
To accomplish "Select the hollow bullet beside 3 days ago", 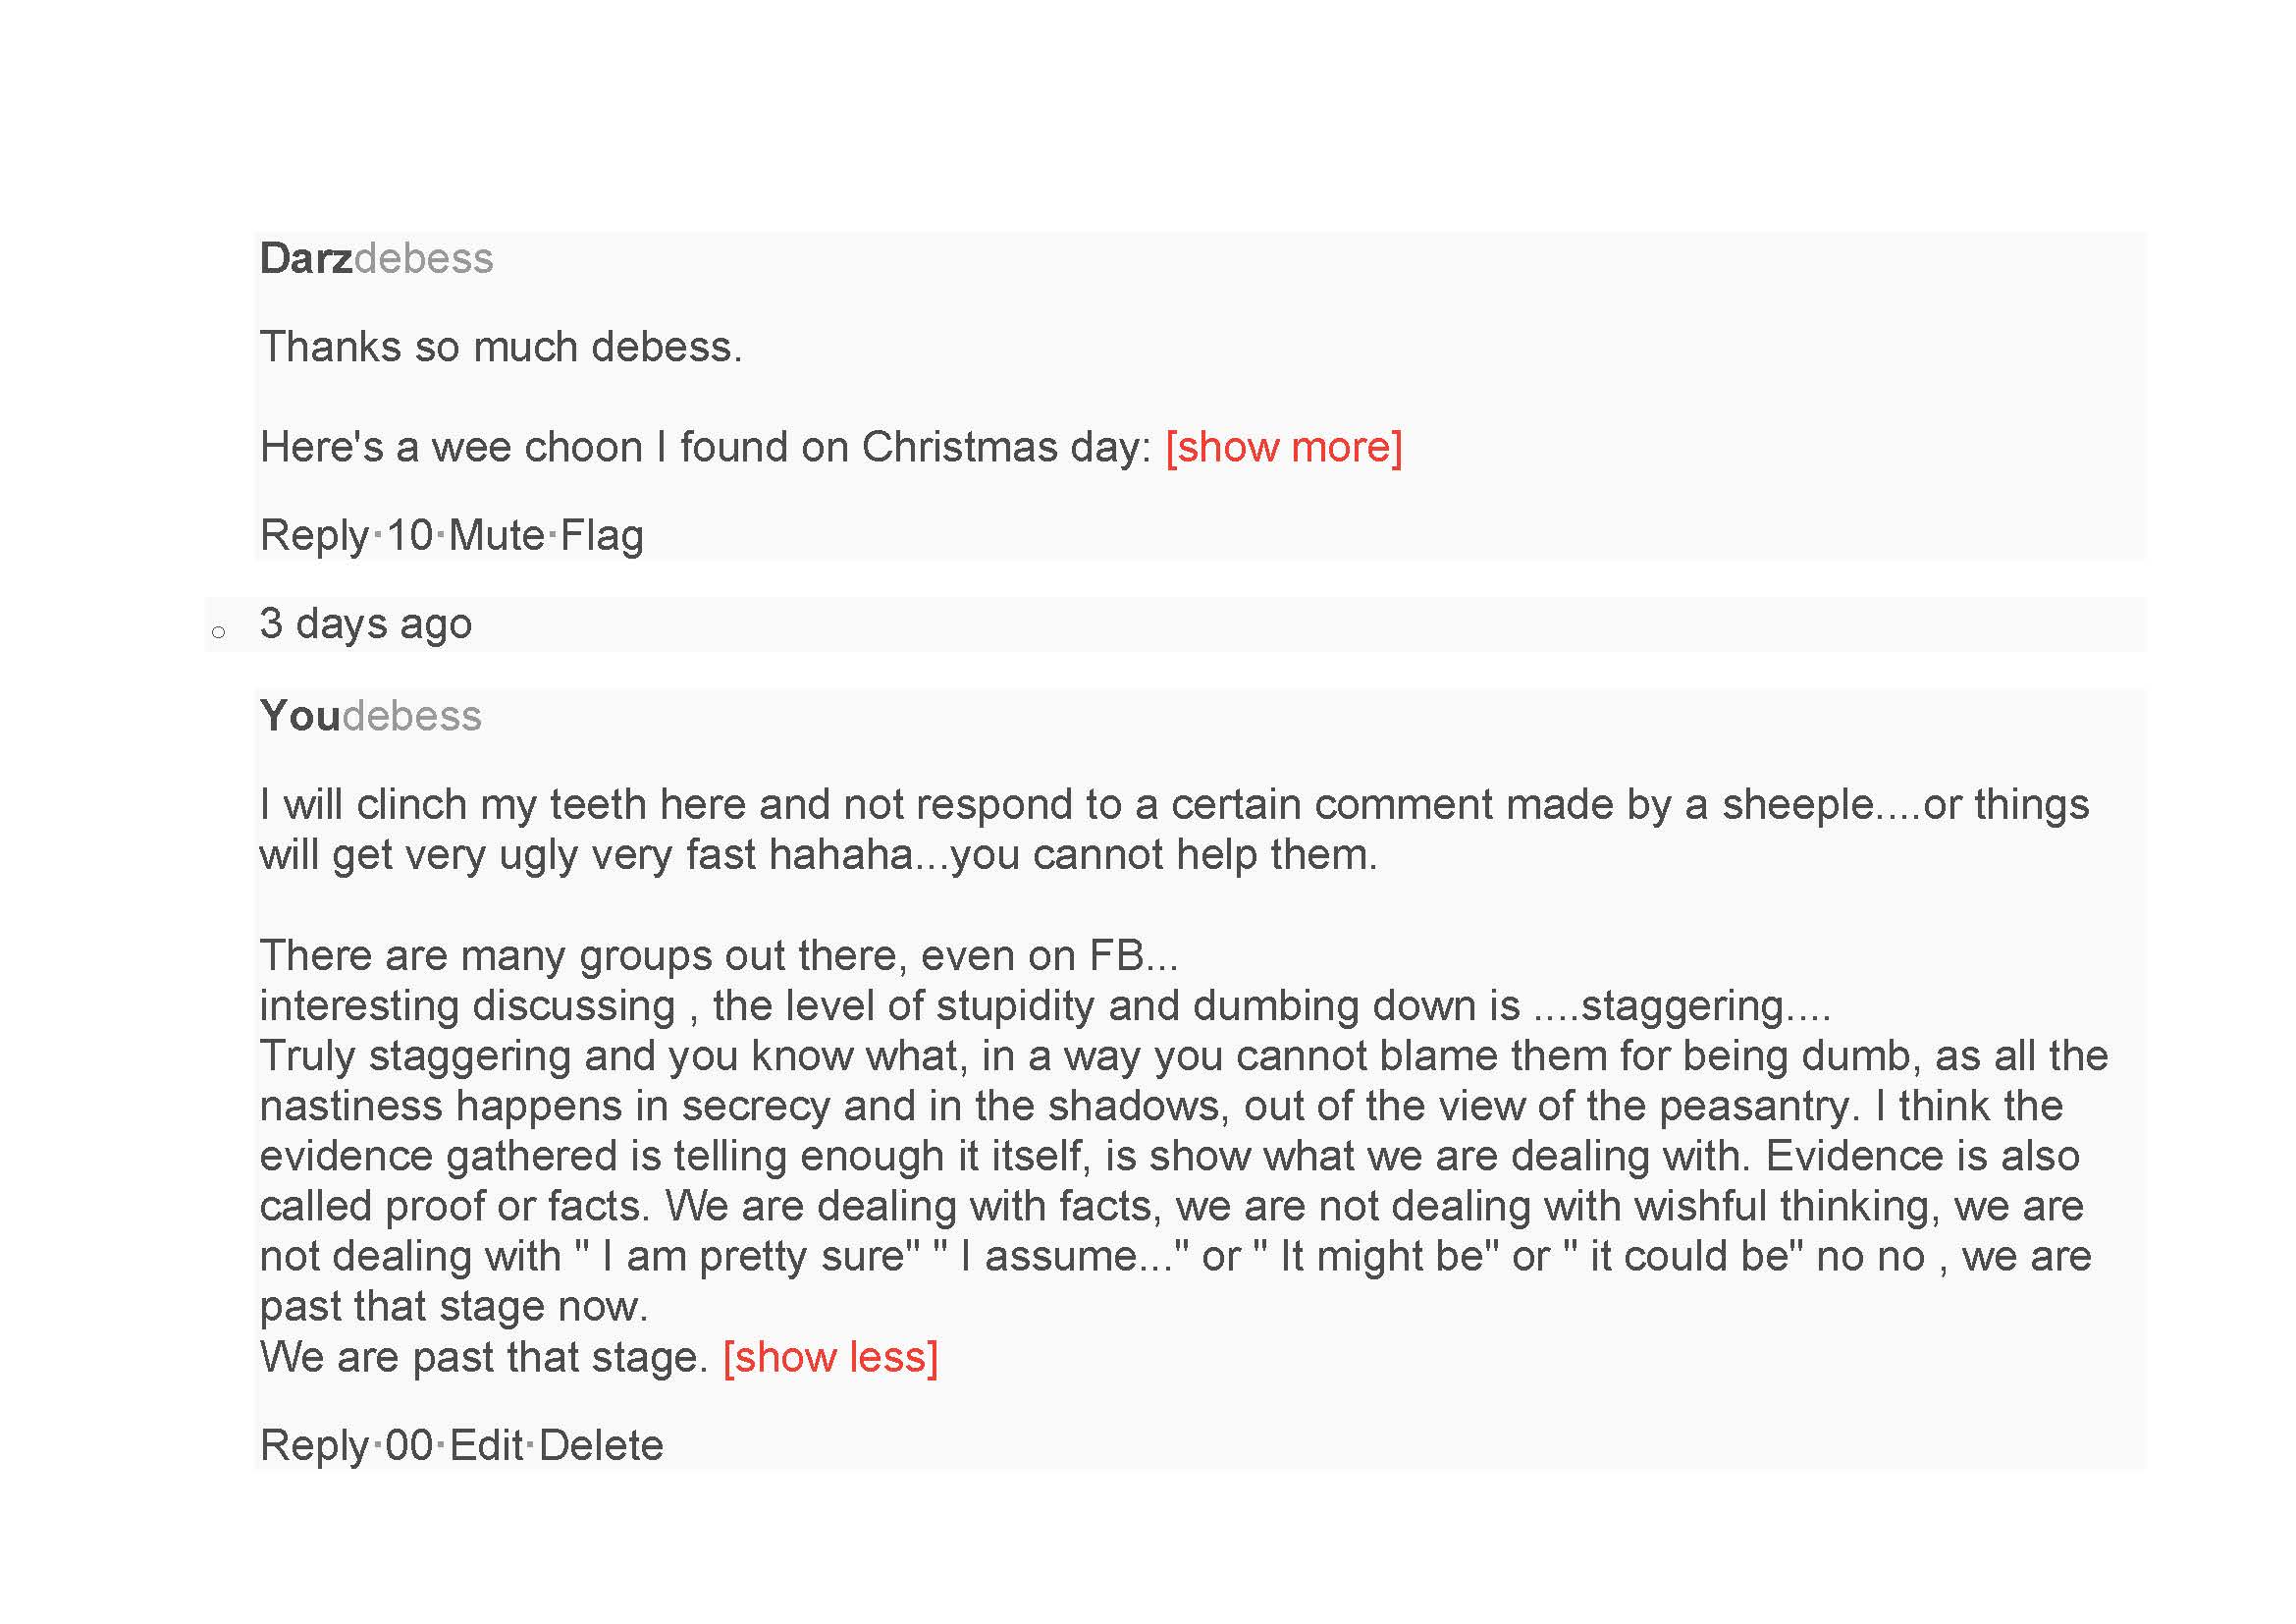I will click(x=219, y=632).
